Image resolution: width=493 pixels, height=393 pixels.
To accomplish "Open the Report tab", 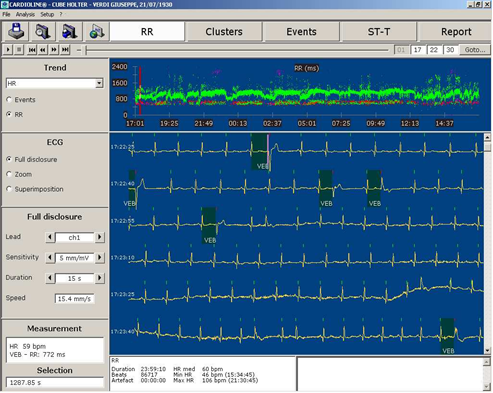I will coord(455,32).
